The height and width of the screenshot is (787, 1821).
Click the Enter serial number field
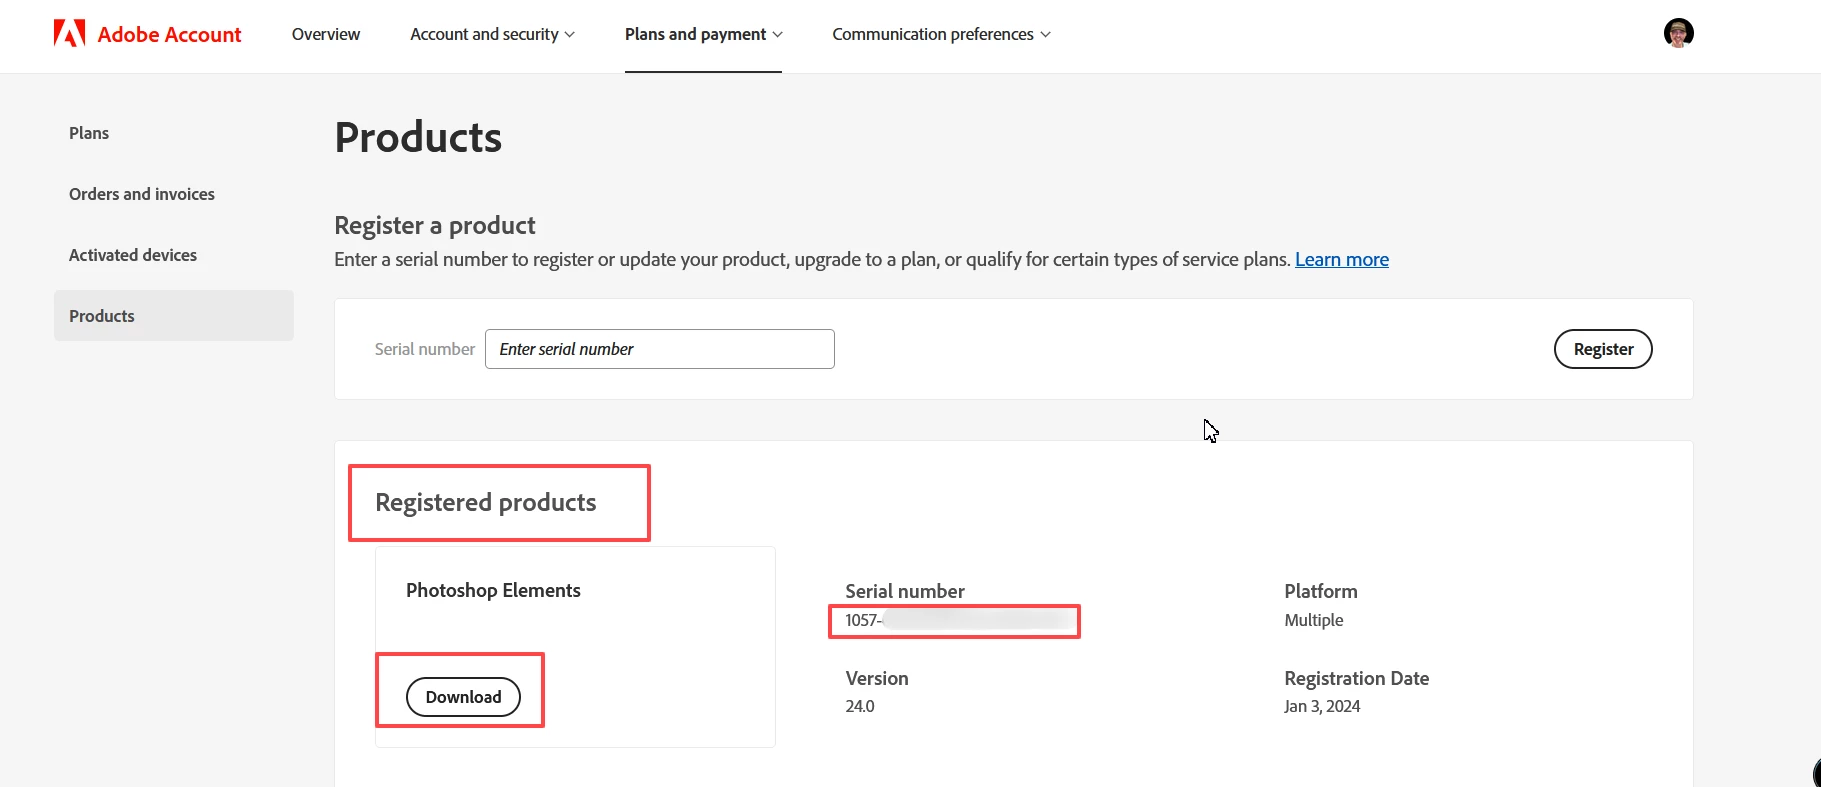(659, 349)
